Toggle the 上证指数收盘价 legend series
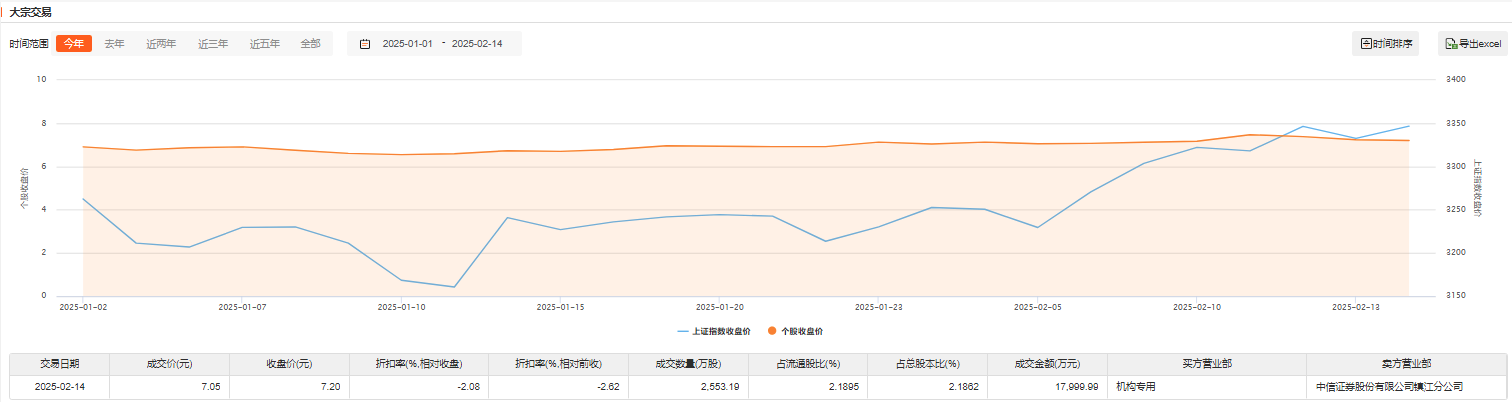The width and height of the screenshot is (1512, 402). click(x=713, y=330)
